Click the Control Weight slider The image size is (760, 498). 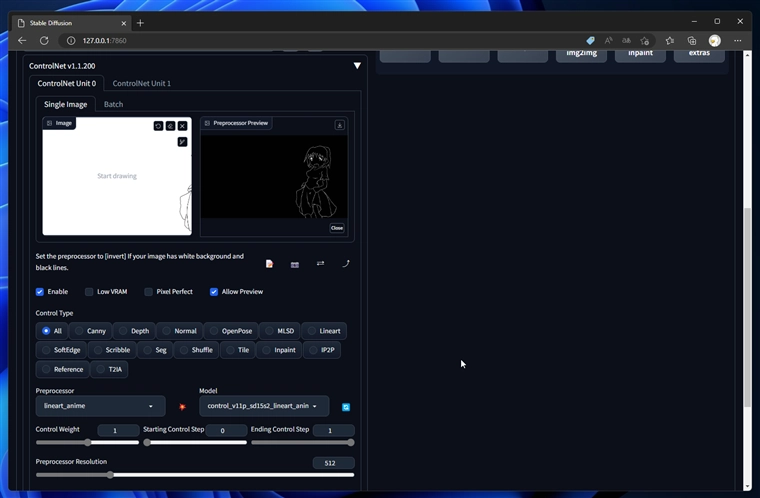(88, 442)
